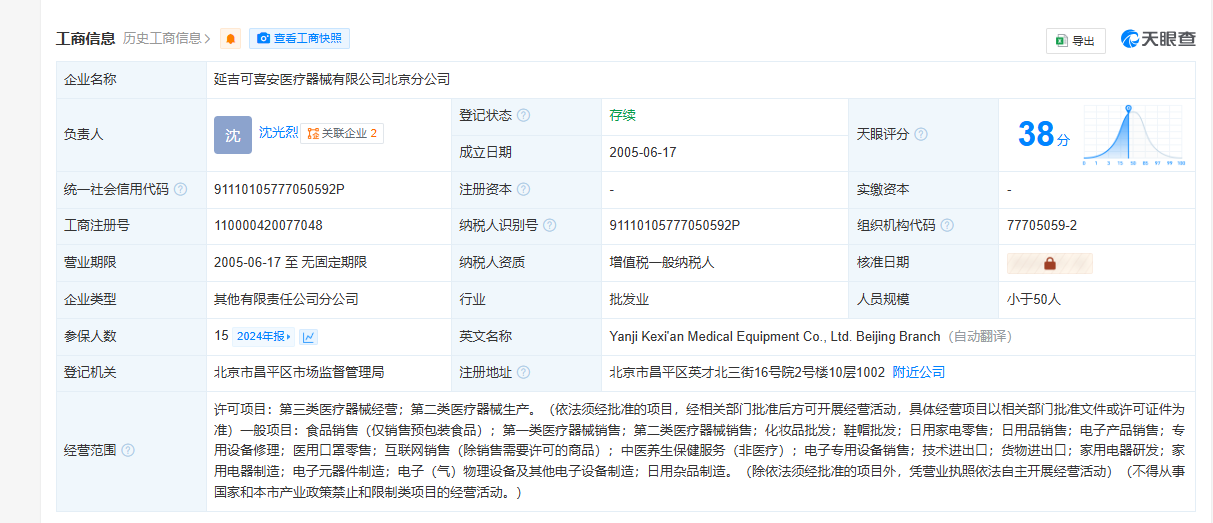Click 批发业 industry value
Screen dimensions: 1213x523
coord(629,299)
